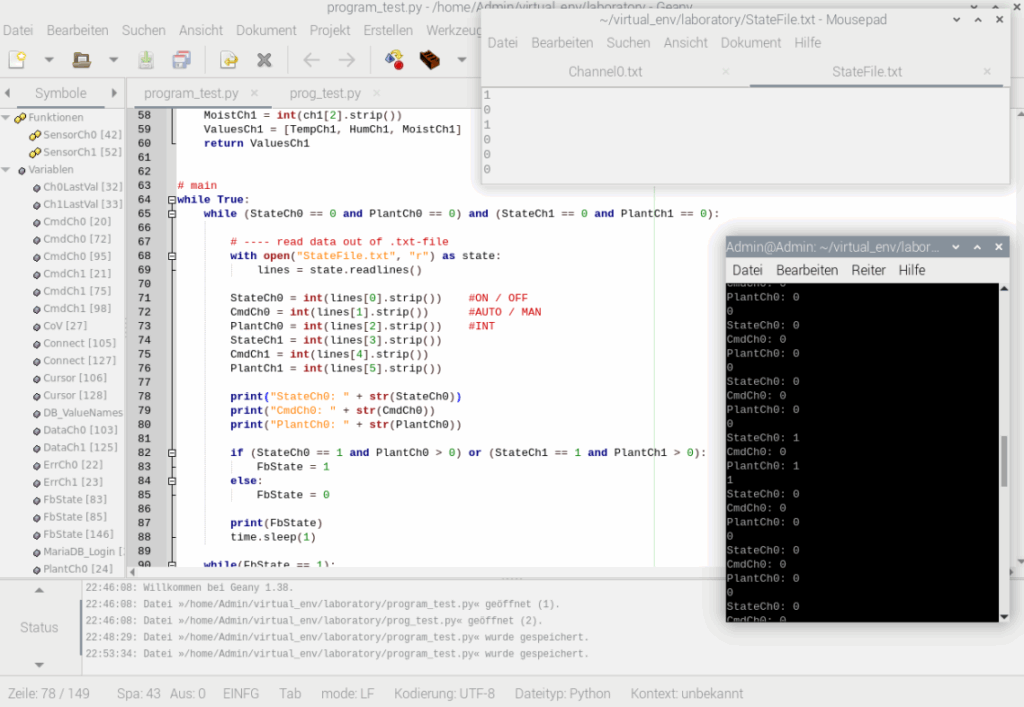
Task: Click the terminal's vertical scrollbar handle
Action: point(1003,460)
